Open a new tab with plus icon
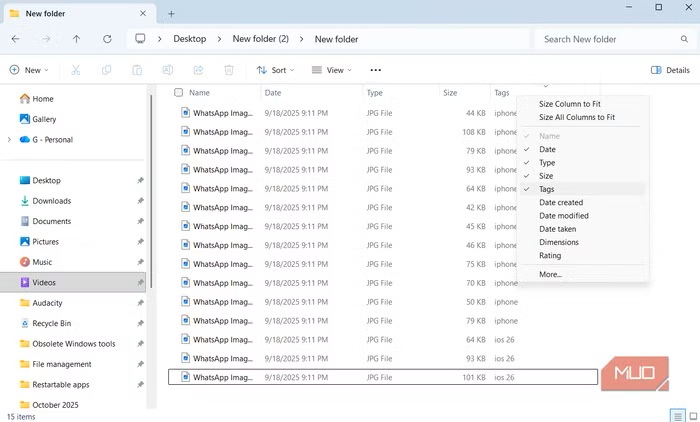The width and height of the screenshot is (700, 422). tap(171, 14)
